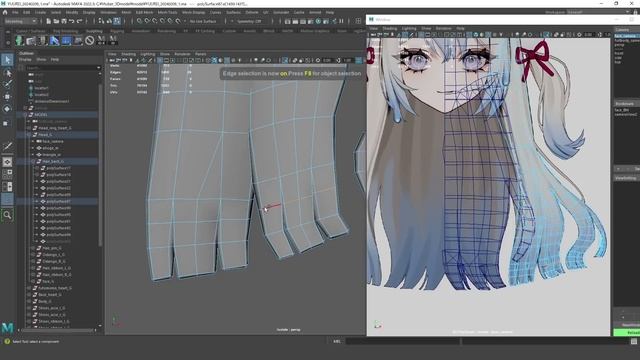The image size is (640, 360).
Task: Collapse the MODEL group in Outliner
Action: 25,115
